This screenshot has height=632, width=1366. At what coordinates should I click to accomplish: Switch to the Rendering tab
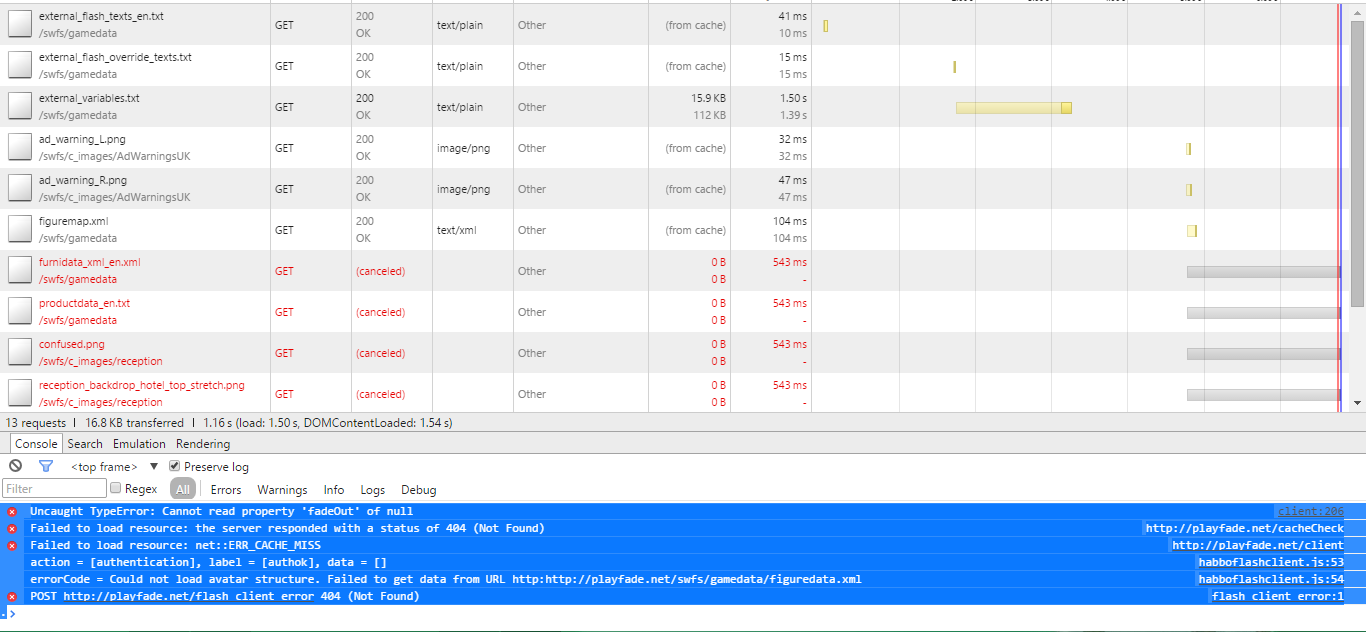coord(203,444)
